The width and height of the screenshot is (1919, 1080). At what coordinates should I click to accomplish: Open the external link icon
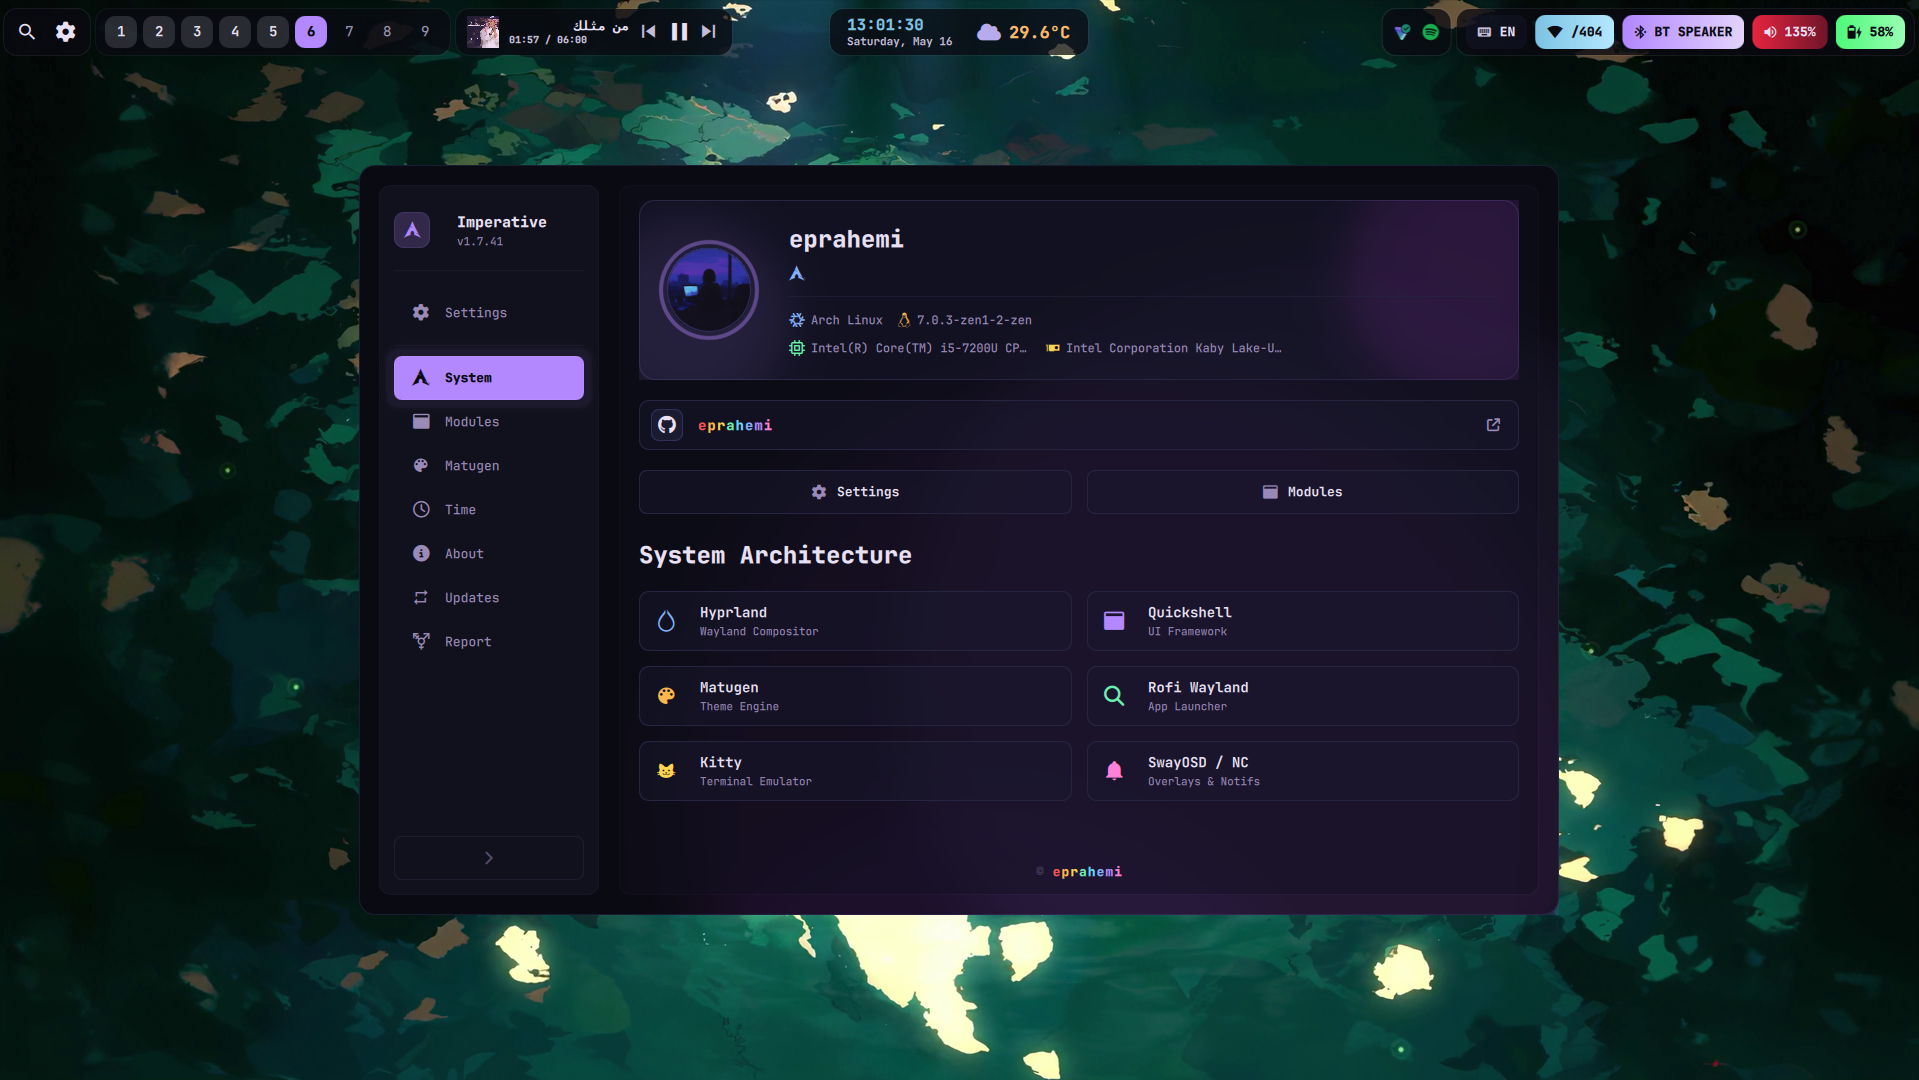(1493, 425)
